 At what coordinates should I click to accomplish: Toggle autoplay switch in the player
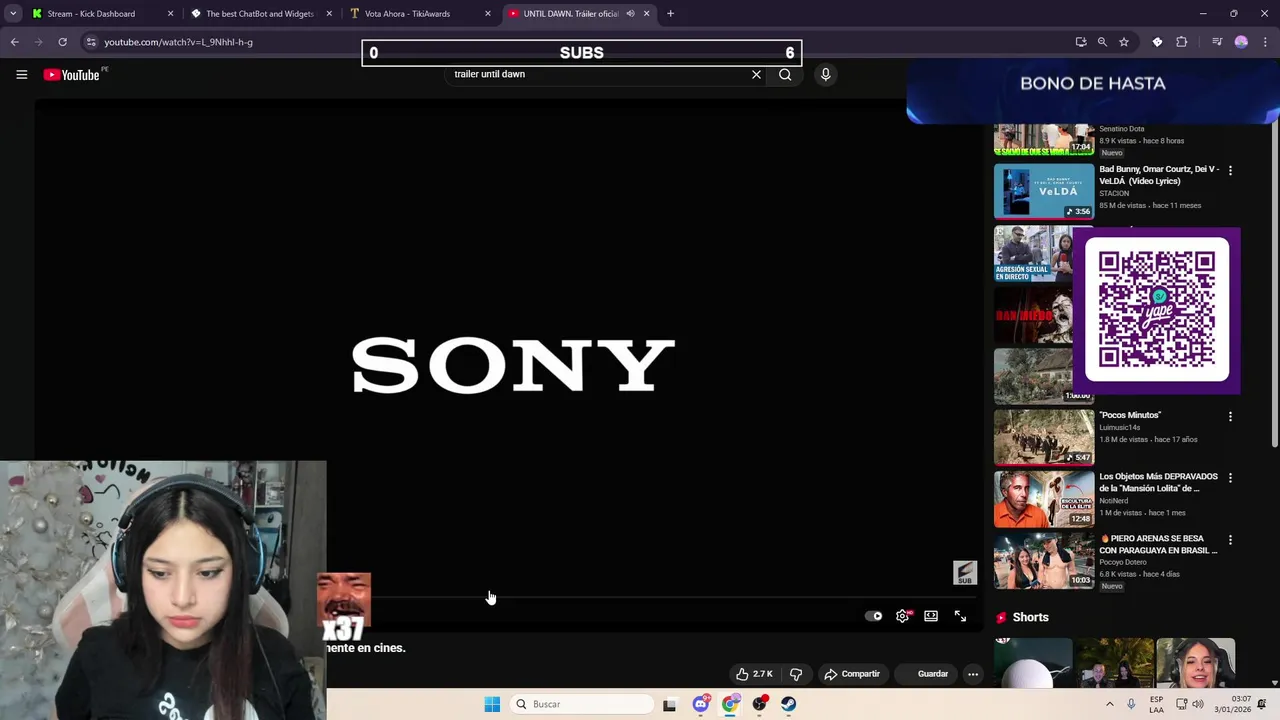[873, 616]
